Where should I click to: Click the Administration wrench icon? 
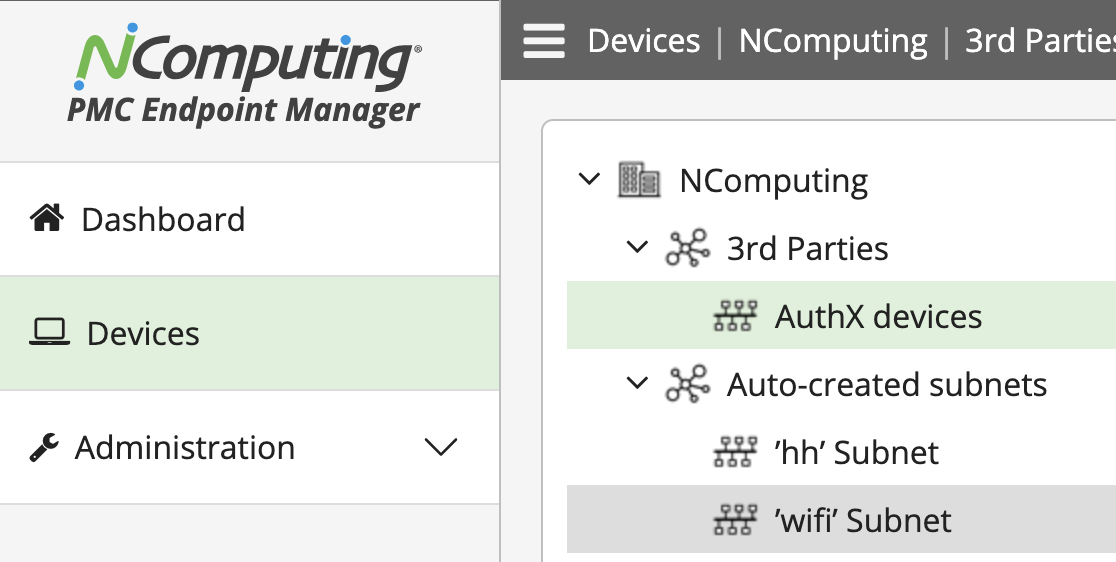point(44,447)
